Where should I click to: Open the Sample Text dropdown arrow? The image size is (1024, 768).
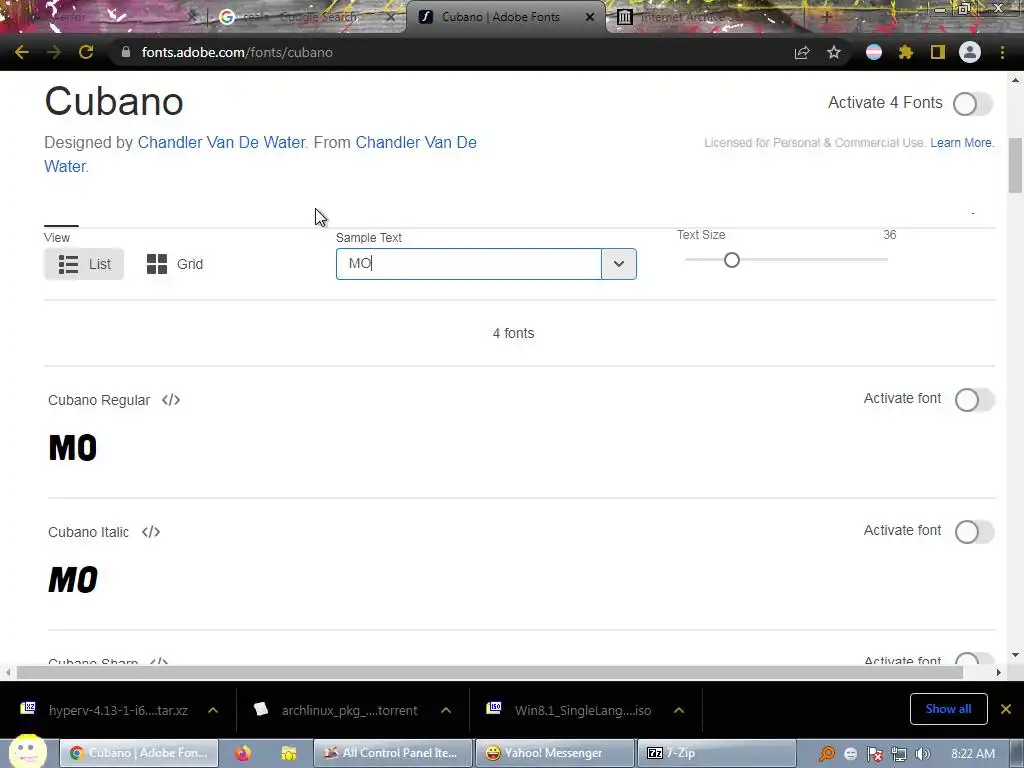(618, 264)
